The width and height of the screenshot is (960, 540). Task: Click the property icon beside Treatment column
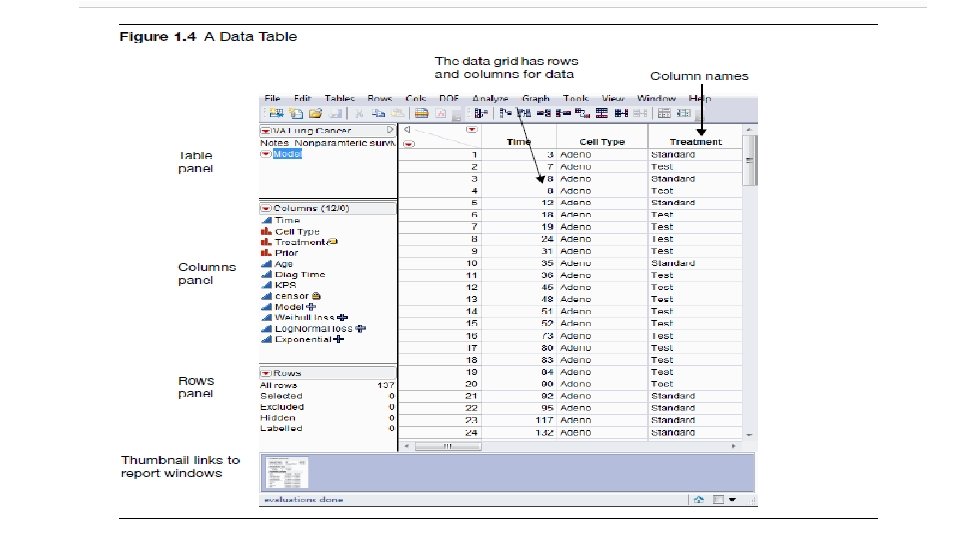(x=332, y=242)
